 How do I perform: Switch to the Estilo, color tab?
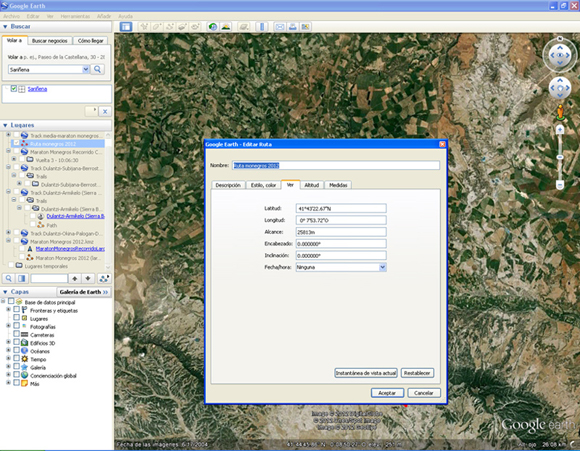(x=263, y=185)
